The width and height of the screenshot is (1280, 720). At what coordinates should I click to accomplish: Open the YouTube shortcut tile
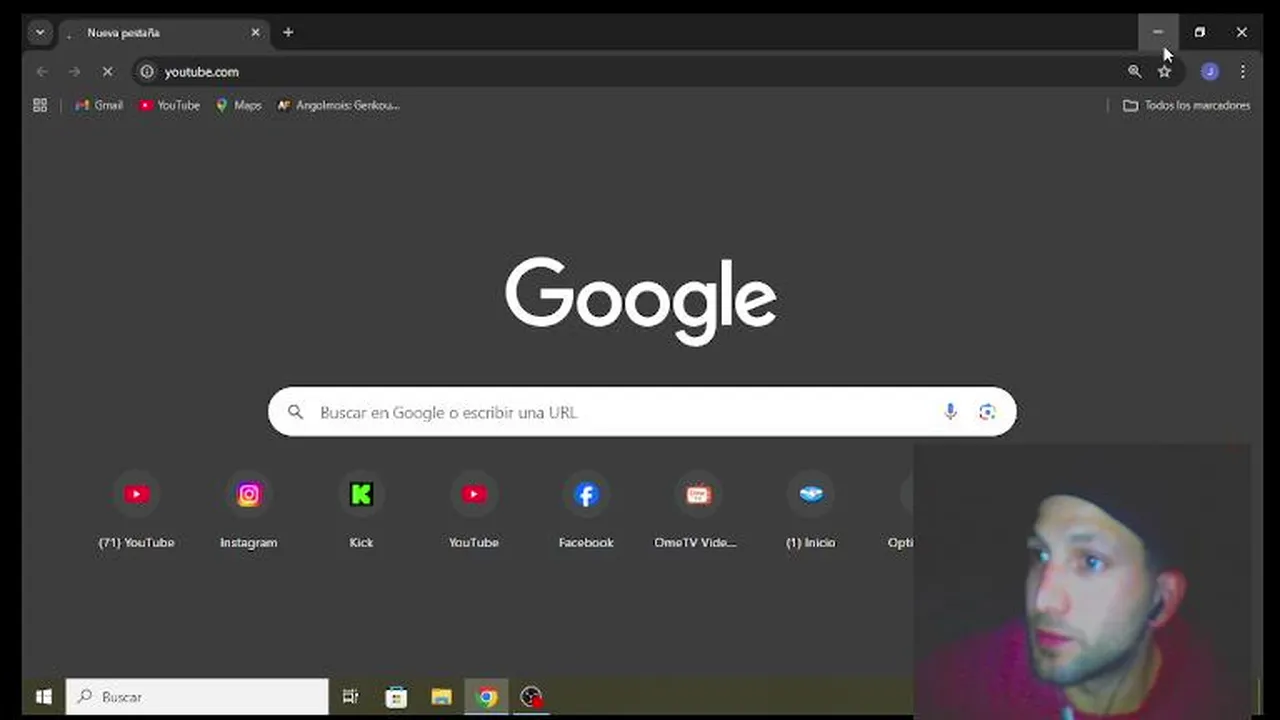click(x=474, y=512)
